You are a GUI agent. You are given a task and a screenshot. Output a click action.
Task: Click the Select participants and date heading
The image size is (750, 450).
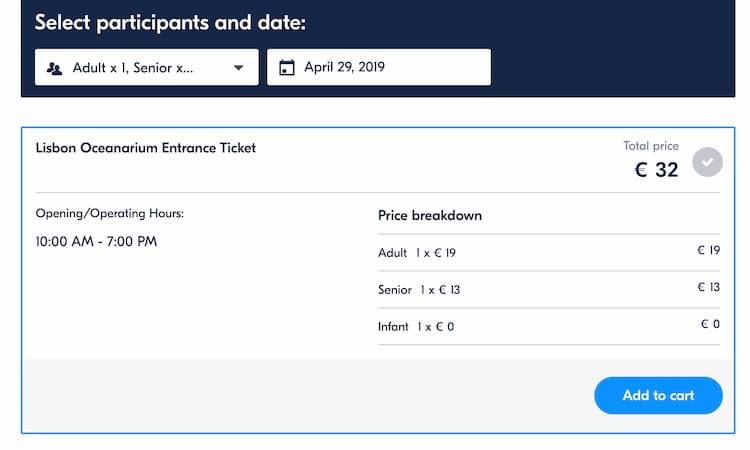coord(170,22)
